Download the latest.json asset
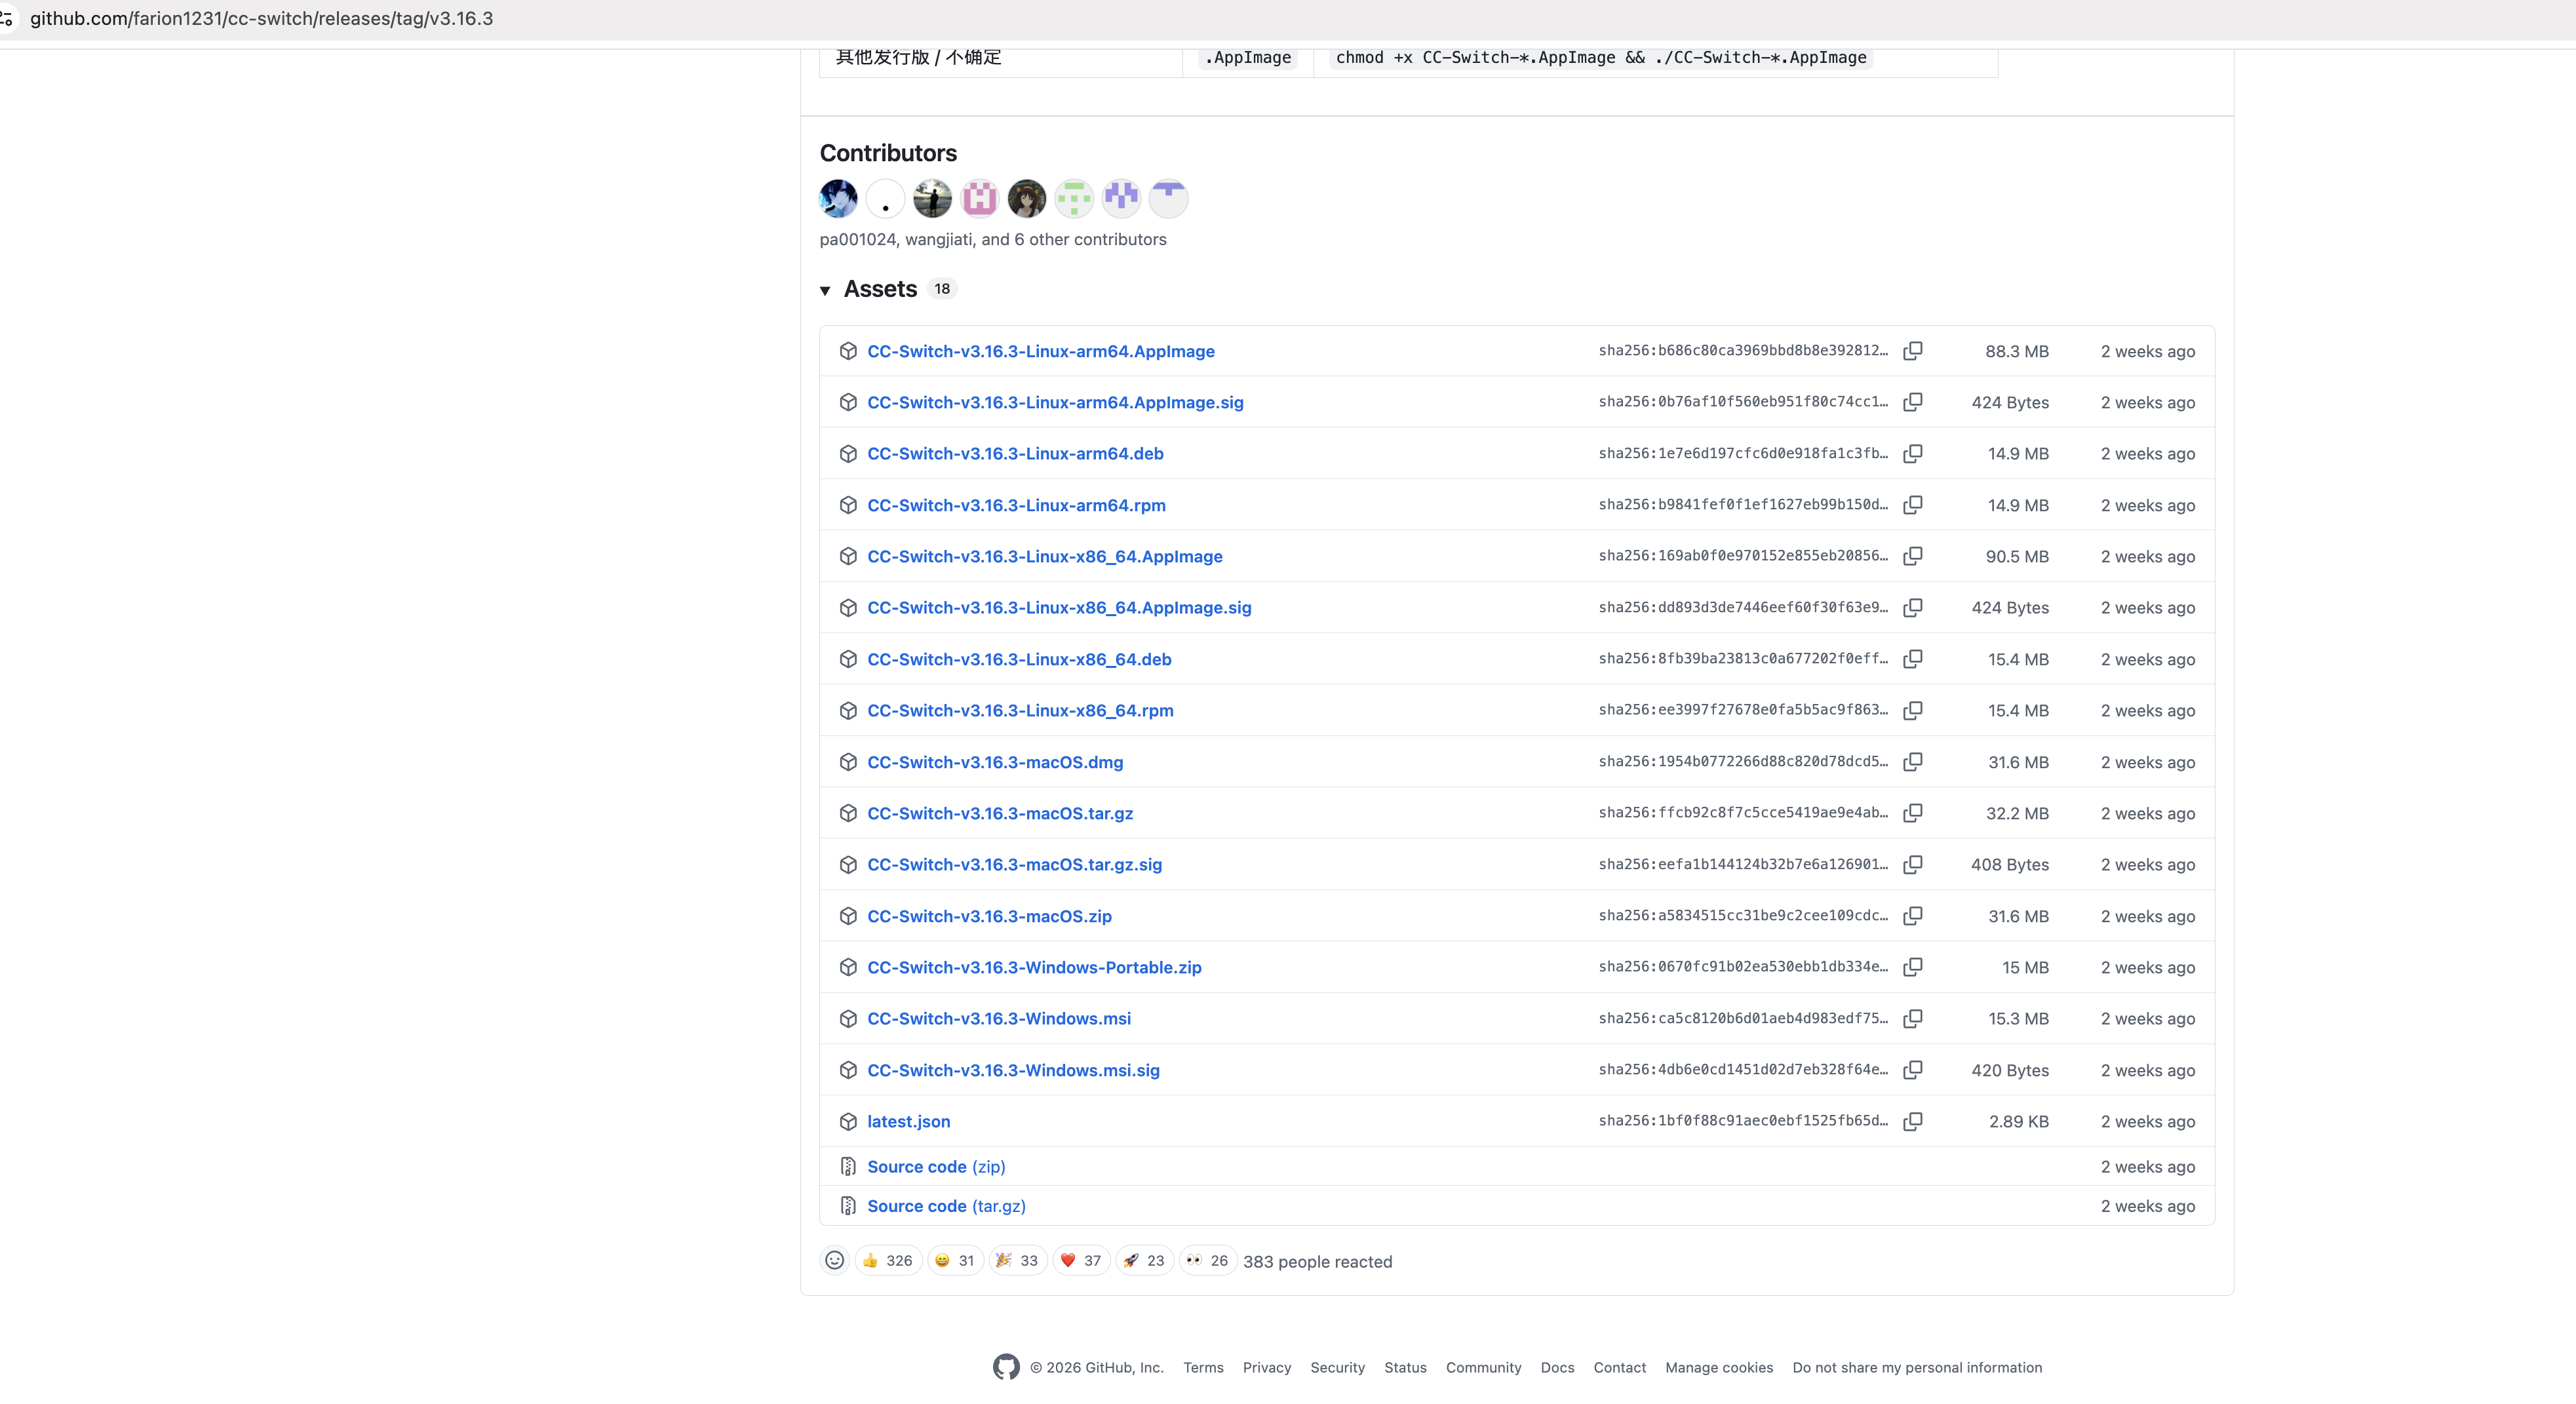This screenshot has height=1404, width=2576. (908, 1121)
